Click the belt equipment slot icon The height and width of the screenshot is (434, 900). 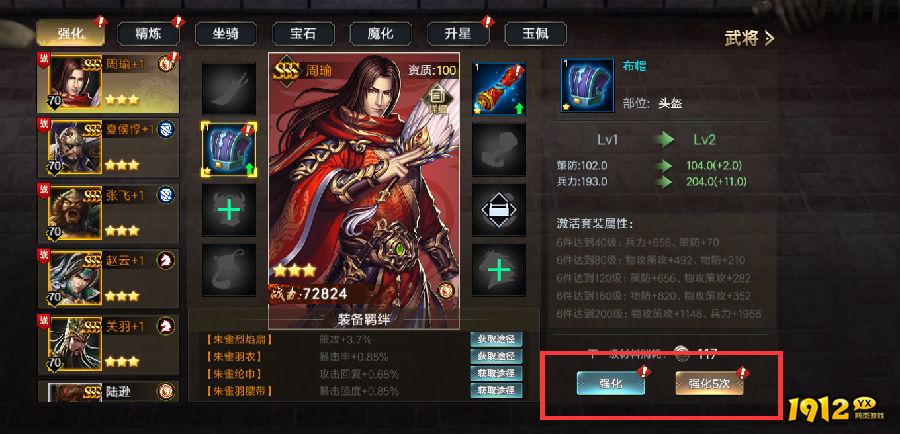point(499,210)
